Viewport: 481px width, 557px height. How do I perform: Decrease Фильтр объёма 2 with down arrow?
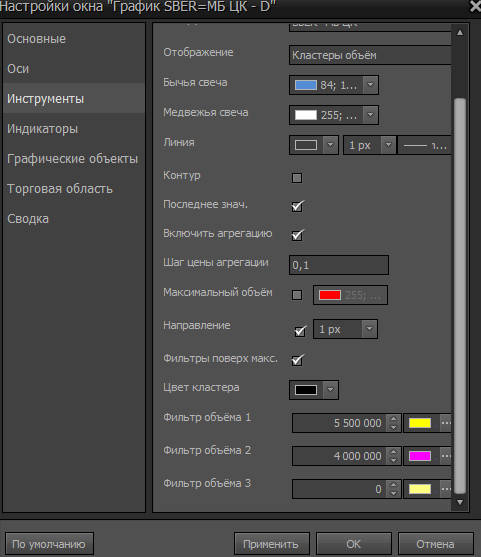[393, 460]
